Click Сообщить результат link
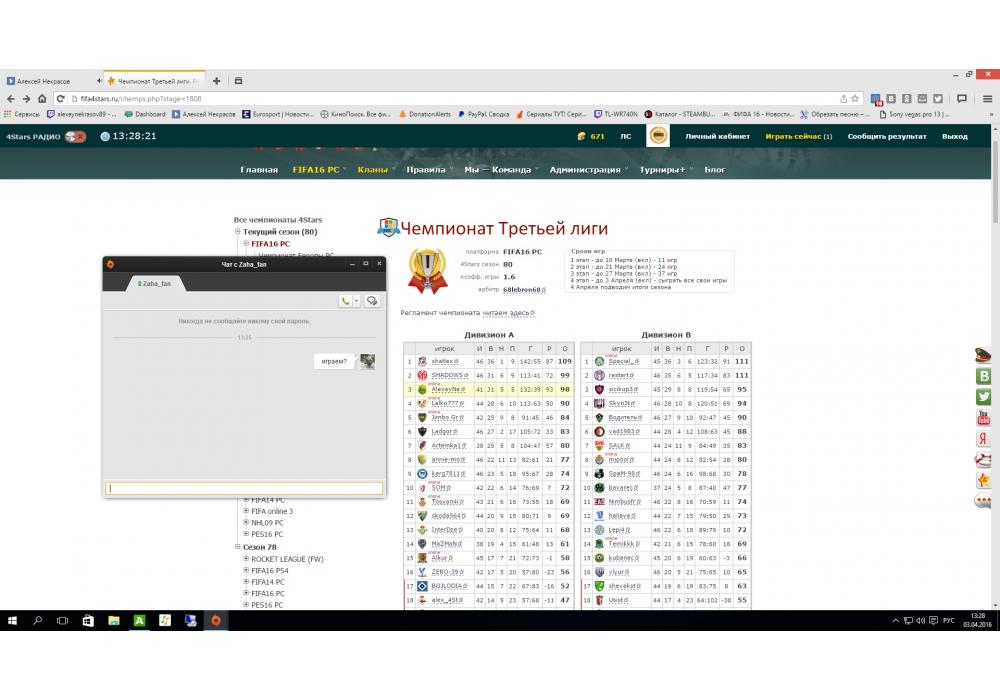Image resolution: width=1000 pixels, height=700 pixels. click(887, 136)
